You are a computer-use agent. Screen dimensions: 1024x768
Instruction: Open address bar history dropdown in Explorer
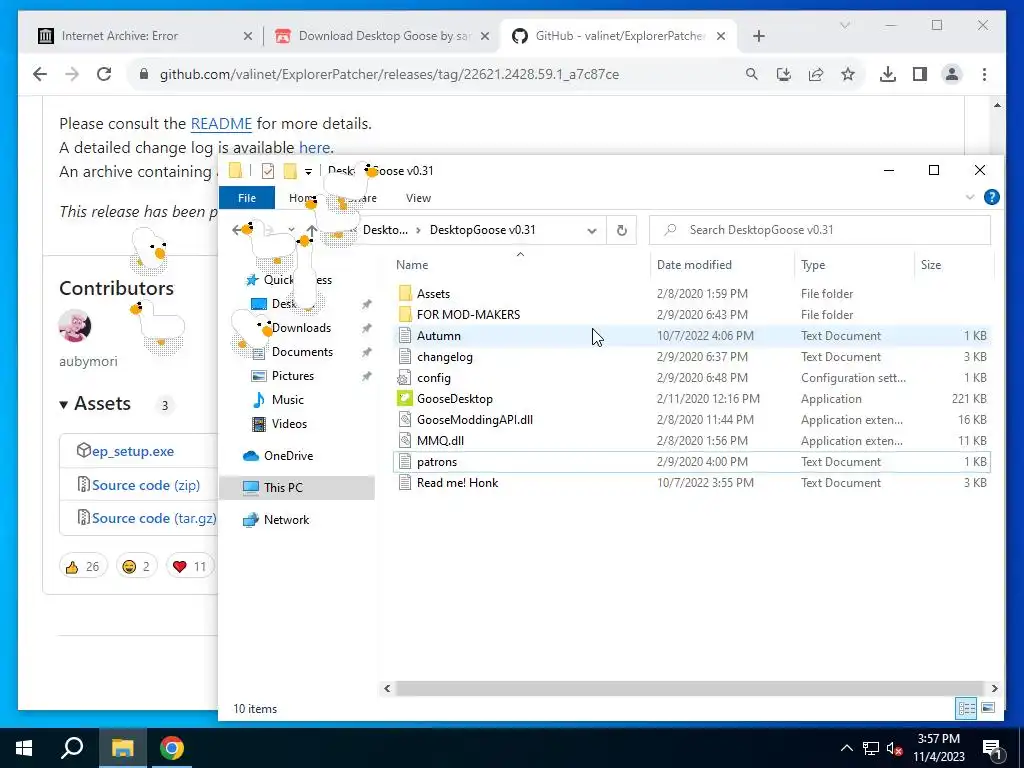tap(592, 231)
